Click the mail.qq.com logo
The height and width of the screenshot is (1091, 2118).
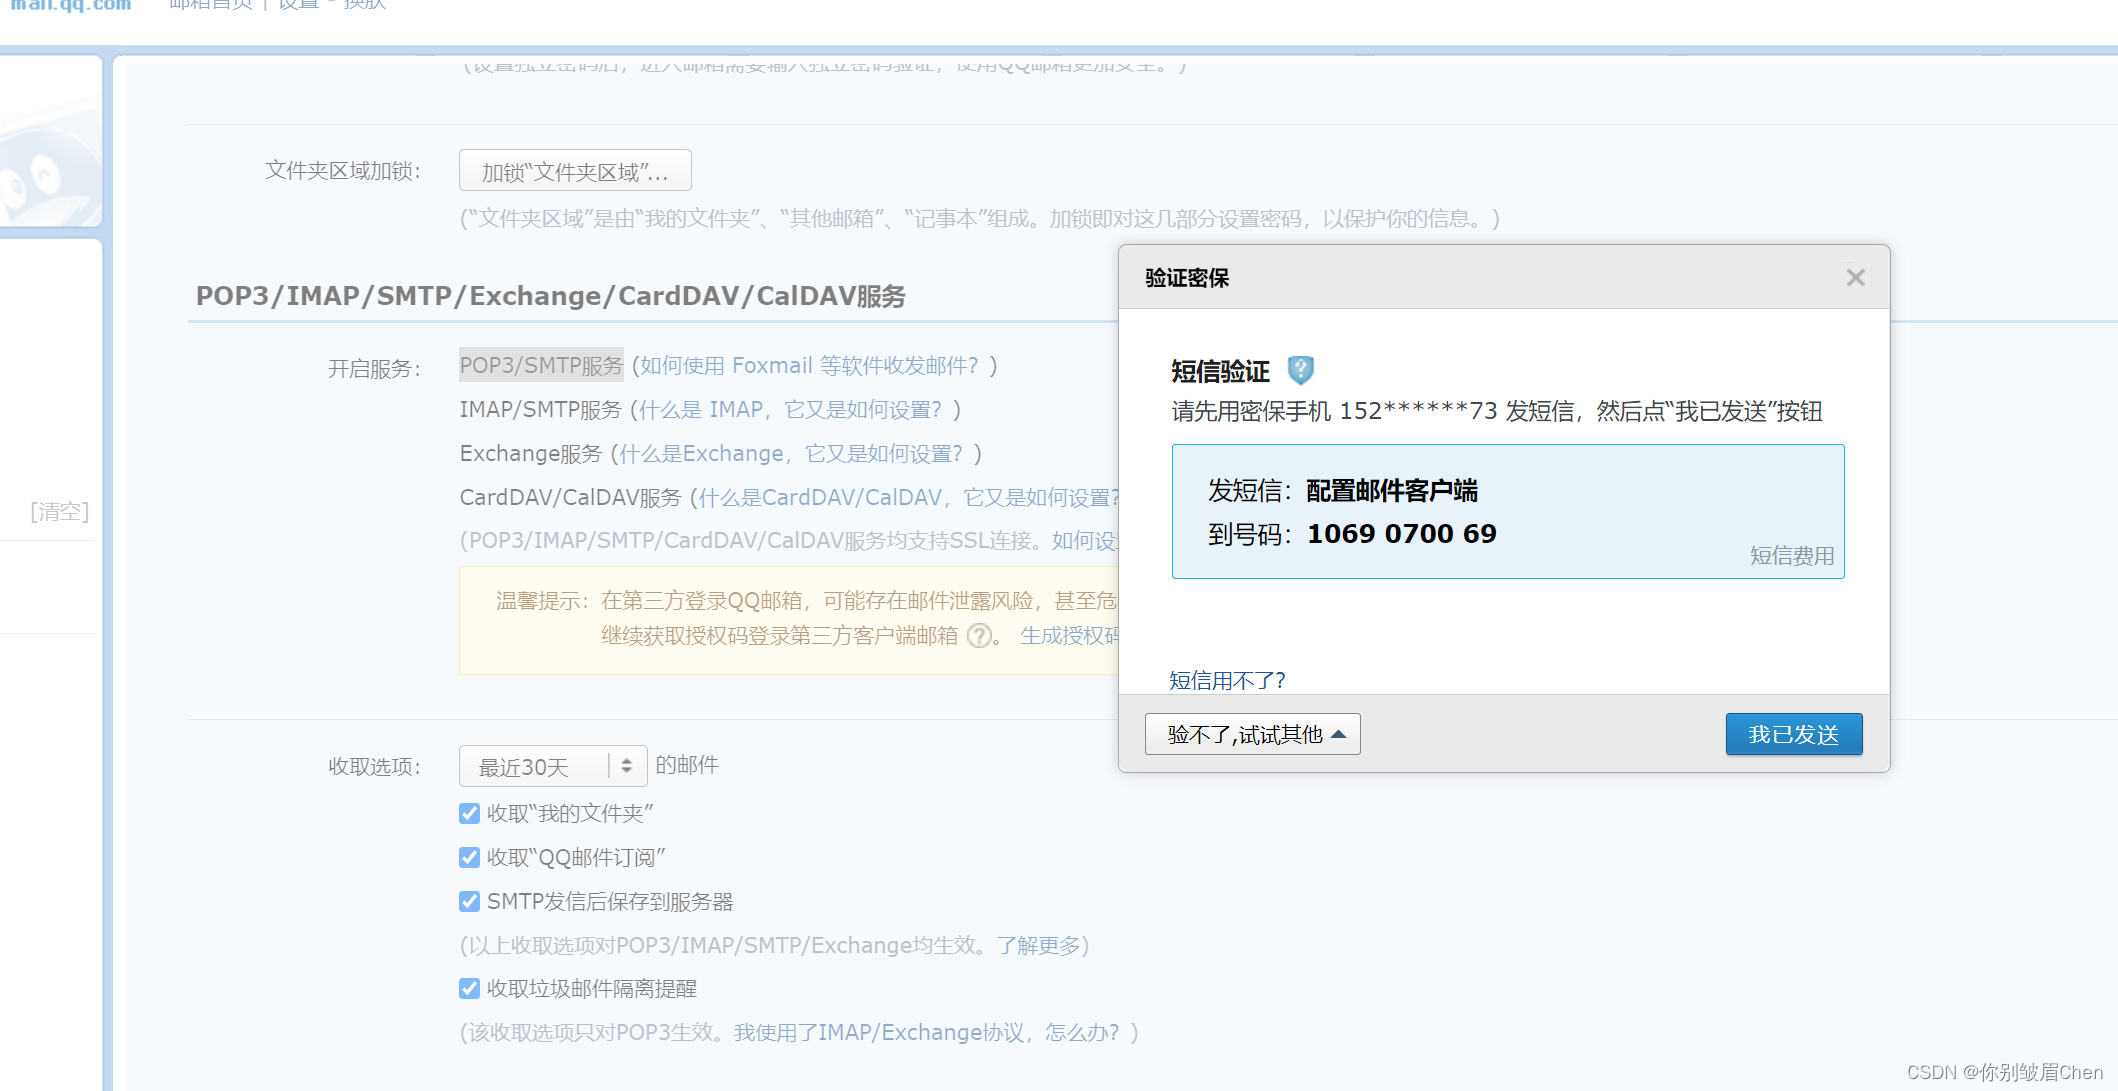(x=70, y=6)
